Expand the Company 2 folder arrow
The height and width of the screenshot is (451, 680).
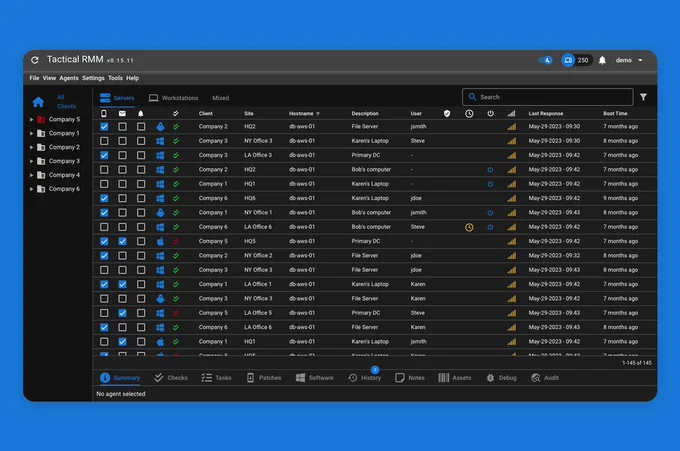click(x=31, y=147)
